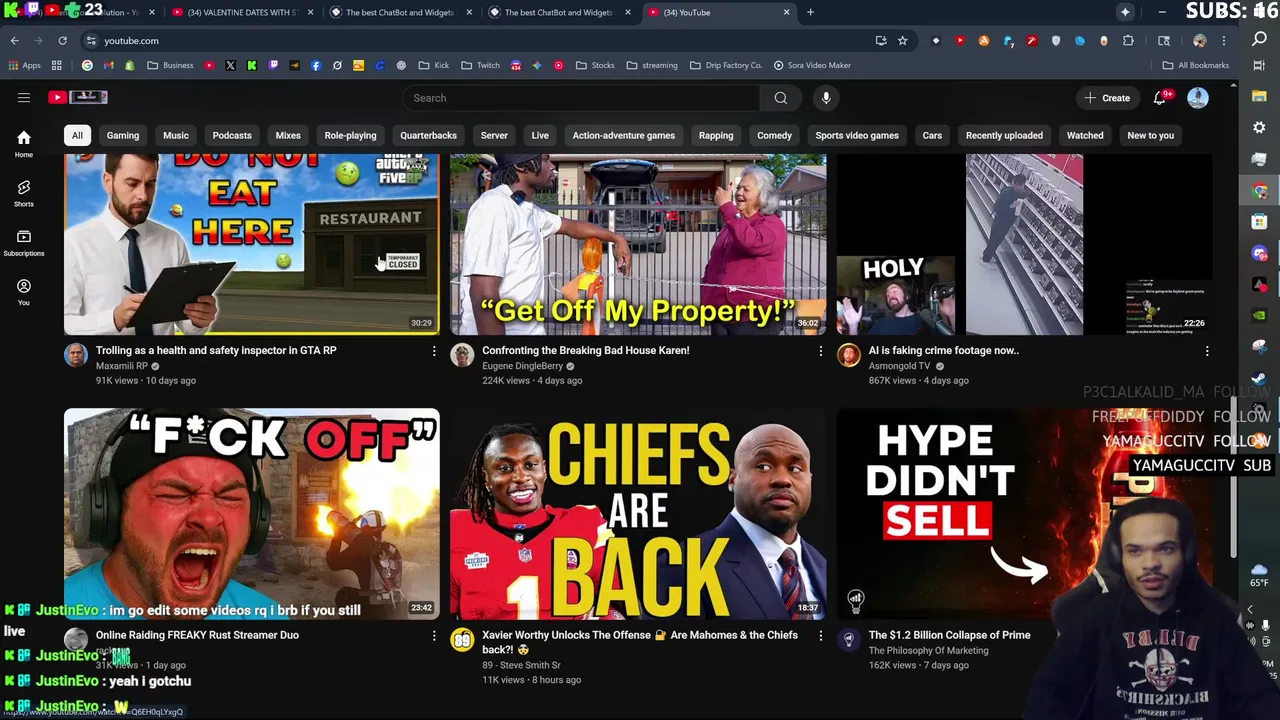Viewport: 1280px width, 720px height.
Task: Select the Comedy filter chip
Action: (x=774, y=135)
